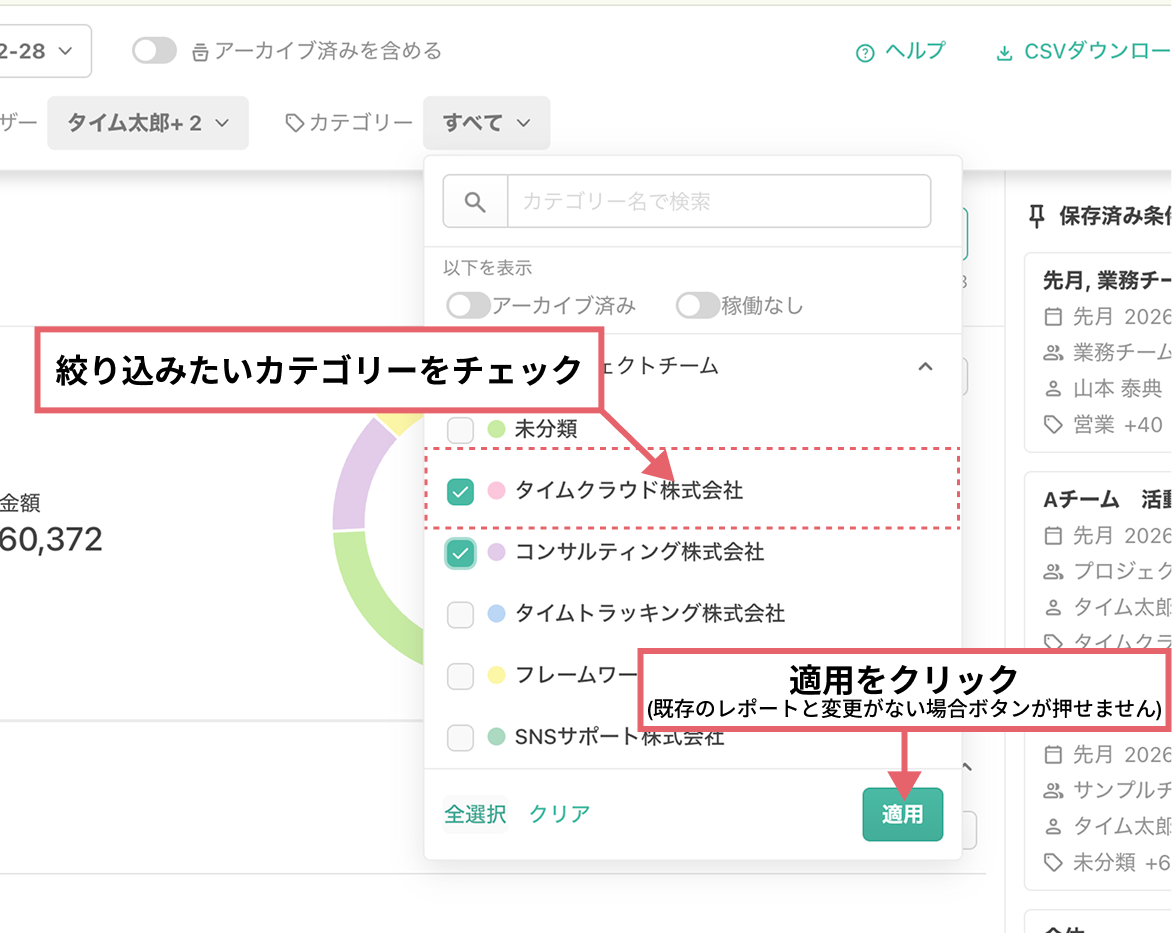Uncheck タイムクラウド株式会社 checkbox

pyautogui.click(x=460, y=491)
